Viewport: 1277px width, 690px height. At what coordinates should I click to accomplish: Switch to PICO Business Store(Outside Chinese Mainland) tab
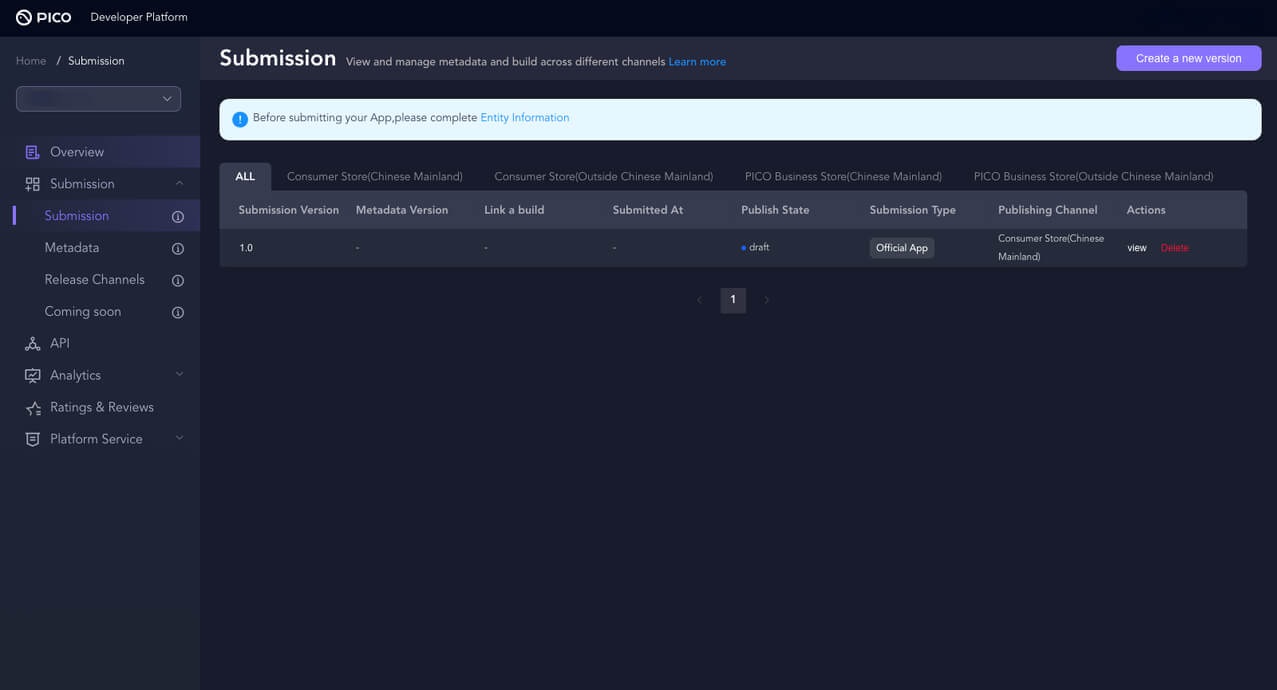point(1093,177)
